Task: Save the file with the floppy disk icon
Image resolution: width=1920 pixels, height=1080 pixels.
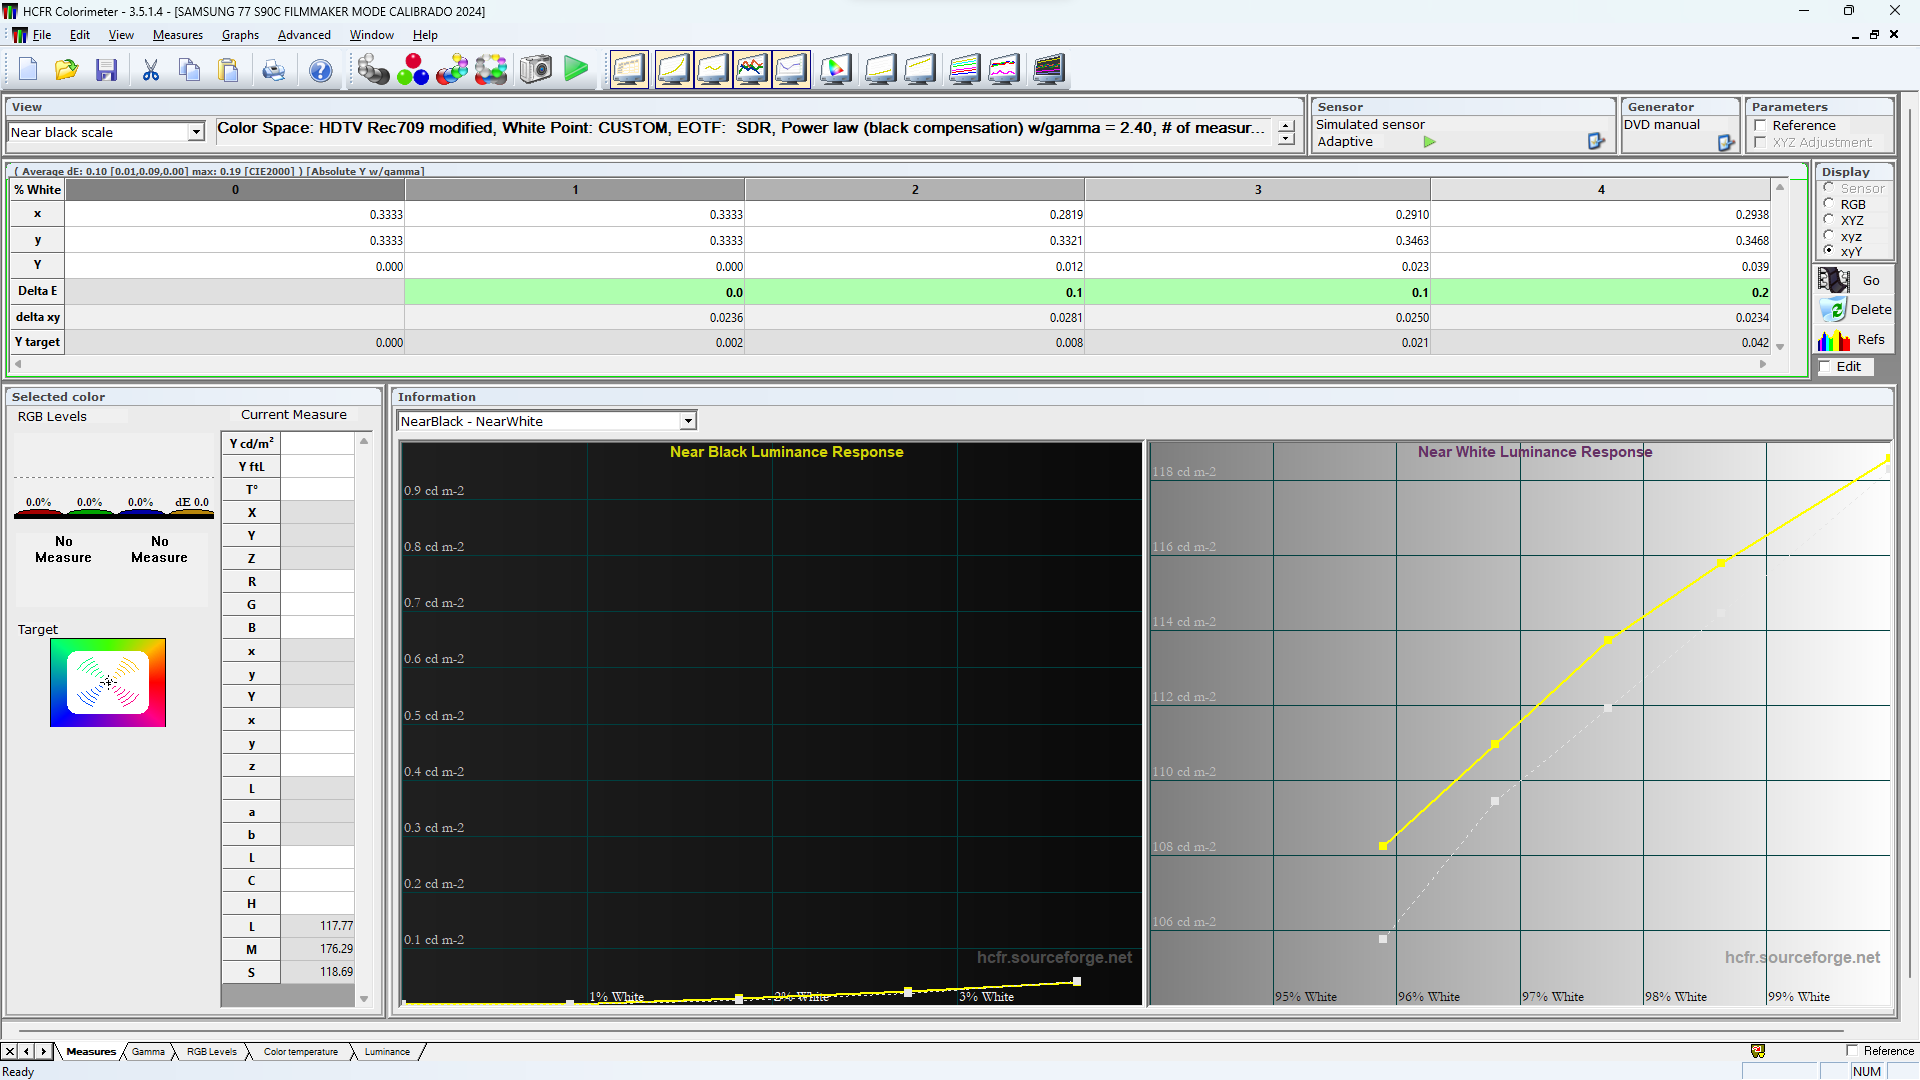Action: pyautogui.click(x=106, y=70)
